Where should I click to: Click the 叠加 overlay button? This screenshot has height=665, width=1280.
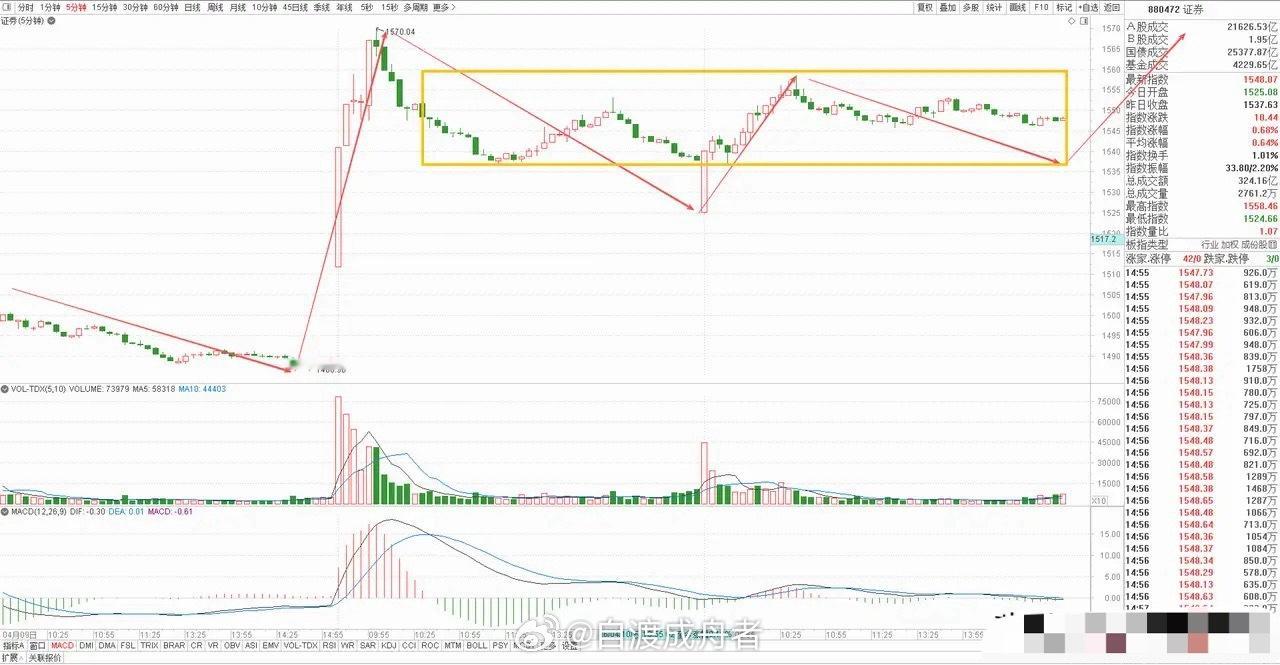(948, 7)
